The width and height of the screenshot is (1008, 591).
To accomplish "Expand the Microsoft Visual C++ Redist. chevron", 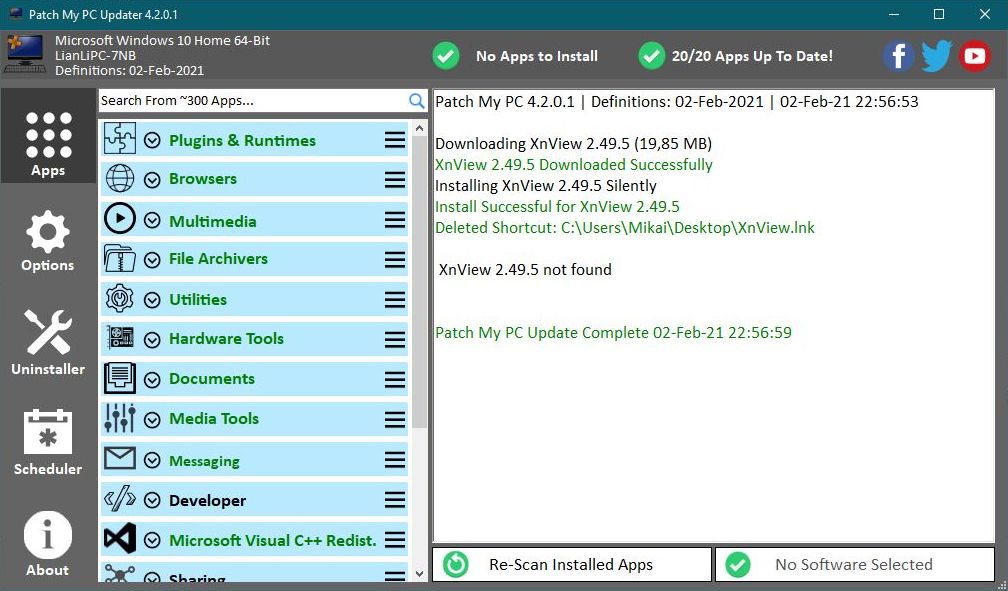I will 152,540.
